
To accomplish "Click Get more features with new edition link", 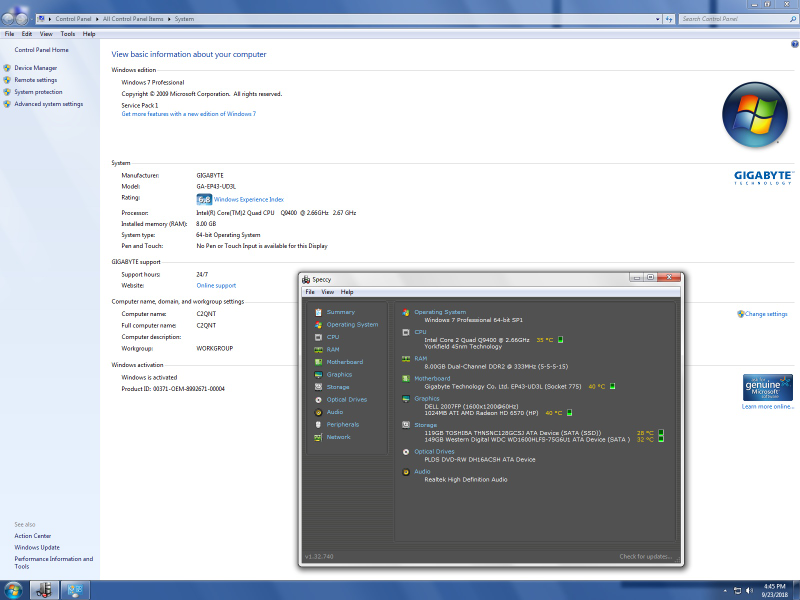I will pyautogui.click(x=188, y=114).
